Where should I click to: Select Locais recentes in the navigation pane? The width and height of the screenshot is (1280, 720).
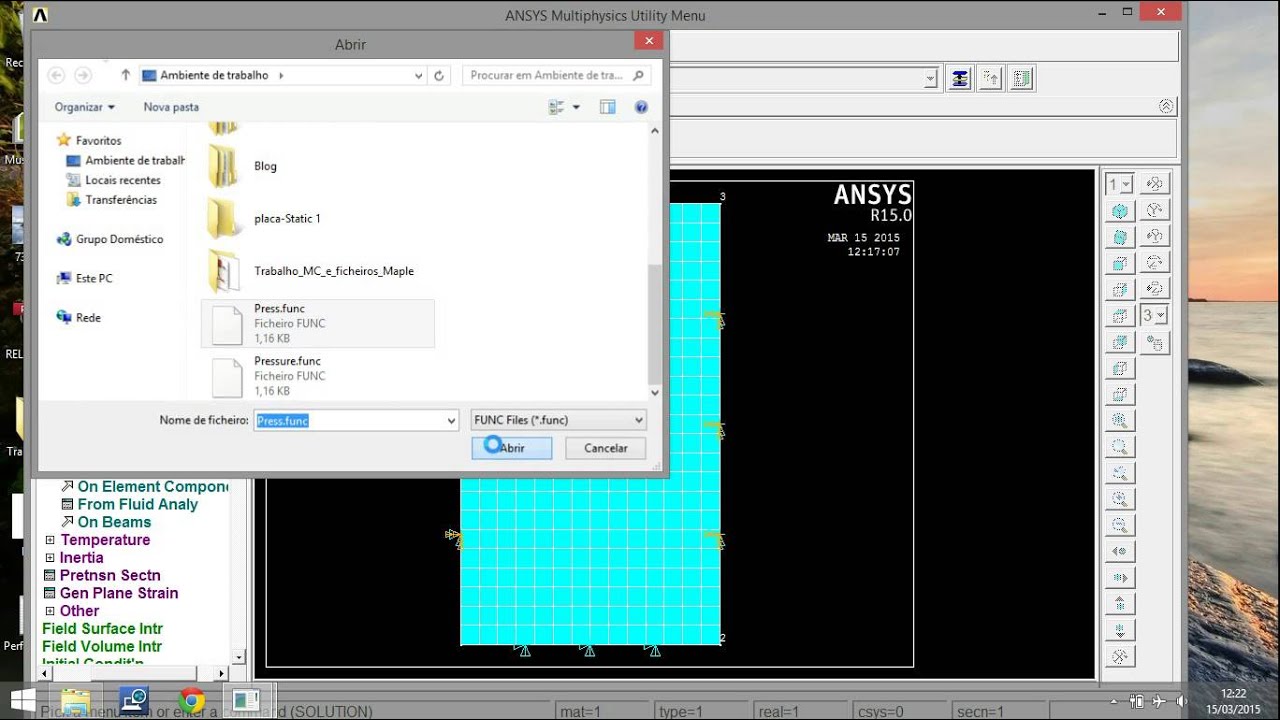114,180
